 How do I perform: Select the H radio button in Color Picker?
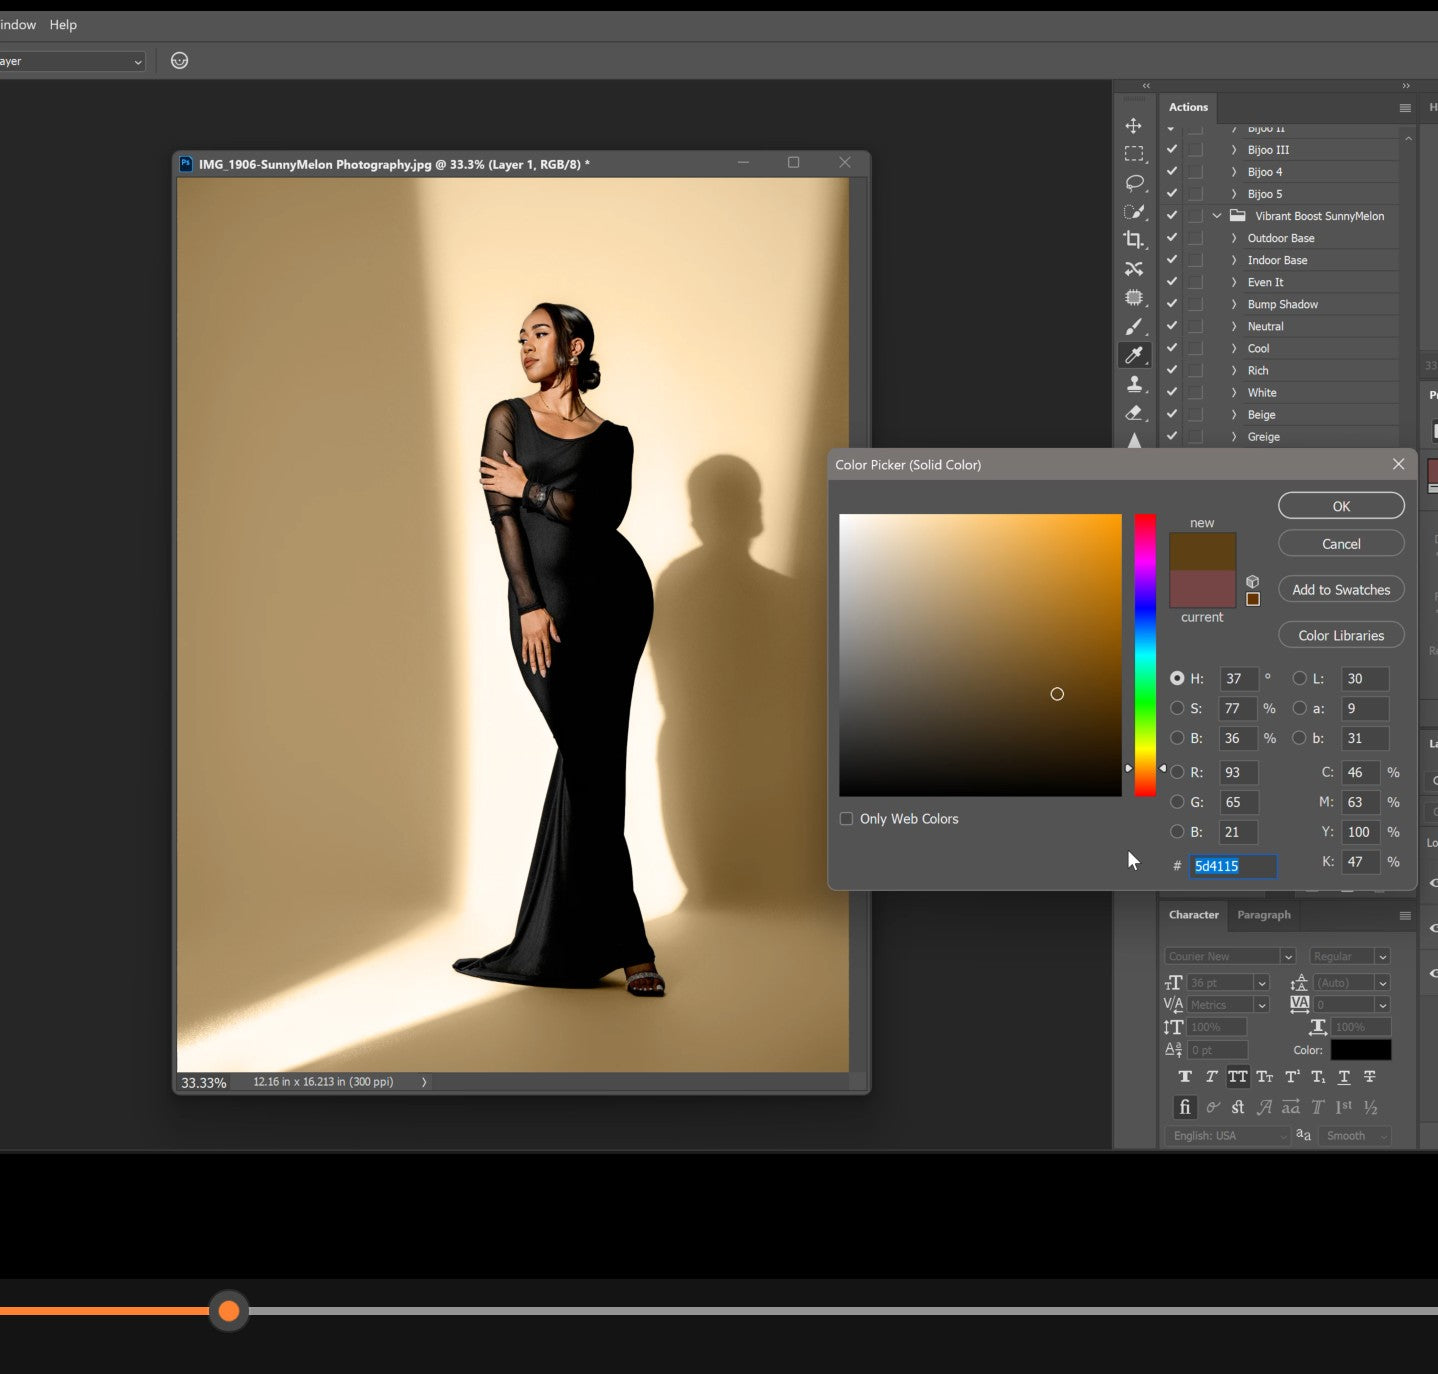(x=1177, y=678)
